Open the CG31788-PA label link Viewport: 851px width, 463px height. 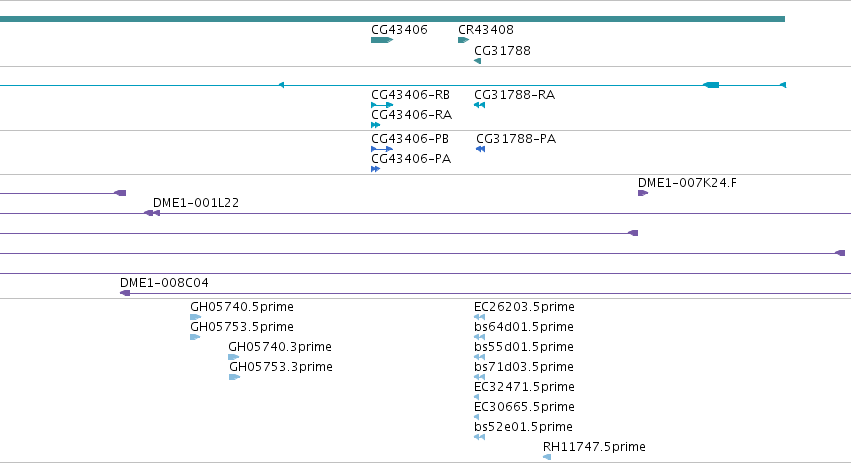pos(516,139)
